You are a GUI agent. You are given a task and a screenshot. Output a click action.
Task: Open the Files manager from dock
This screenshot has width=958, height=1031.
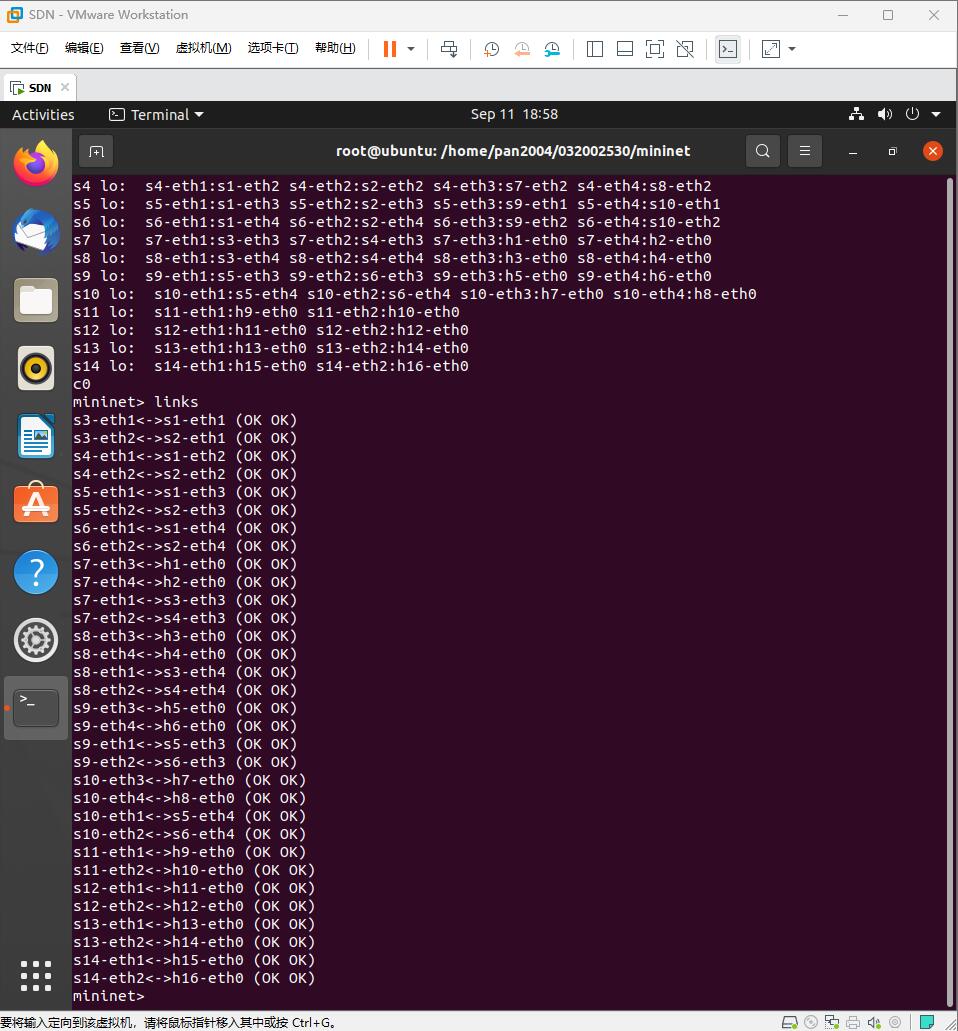click(36, 300)
